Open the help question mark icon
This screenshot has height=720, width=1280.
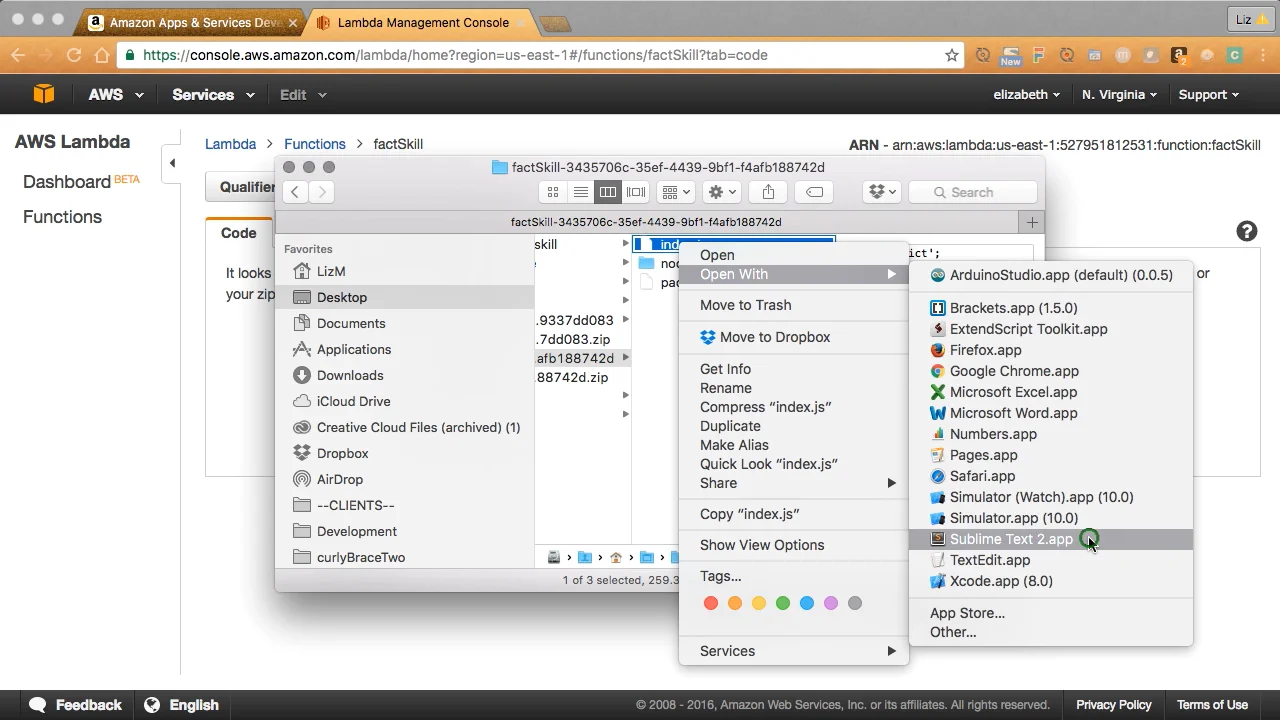[1246, 232]
